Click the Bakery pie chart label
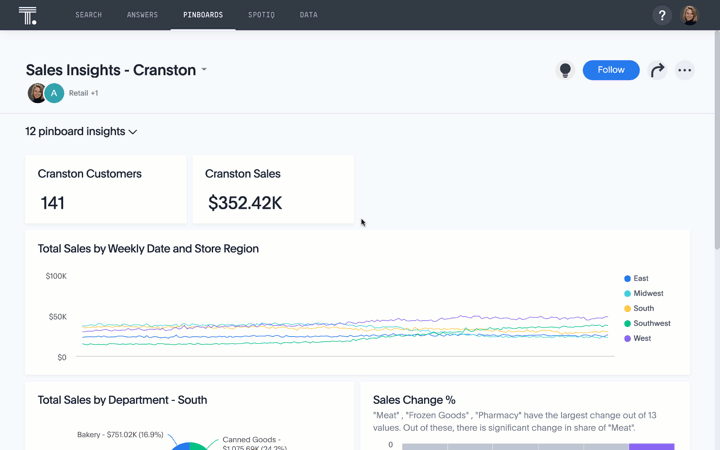Image resolution: width=720 pixels, height=450 pixels. pos(120,434)
